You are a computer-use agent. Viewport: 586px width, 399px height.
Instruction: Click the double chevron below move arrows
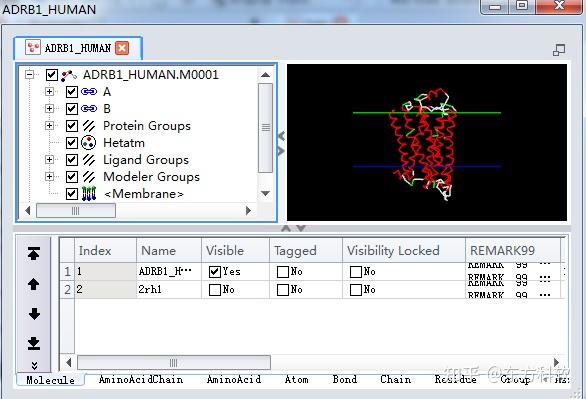[34, 365]
